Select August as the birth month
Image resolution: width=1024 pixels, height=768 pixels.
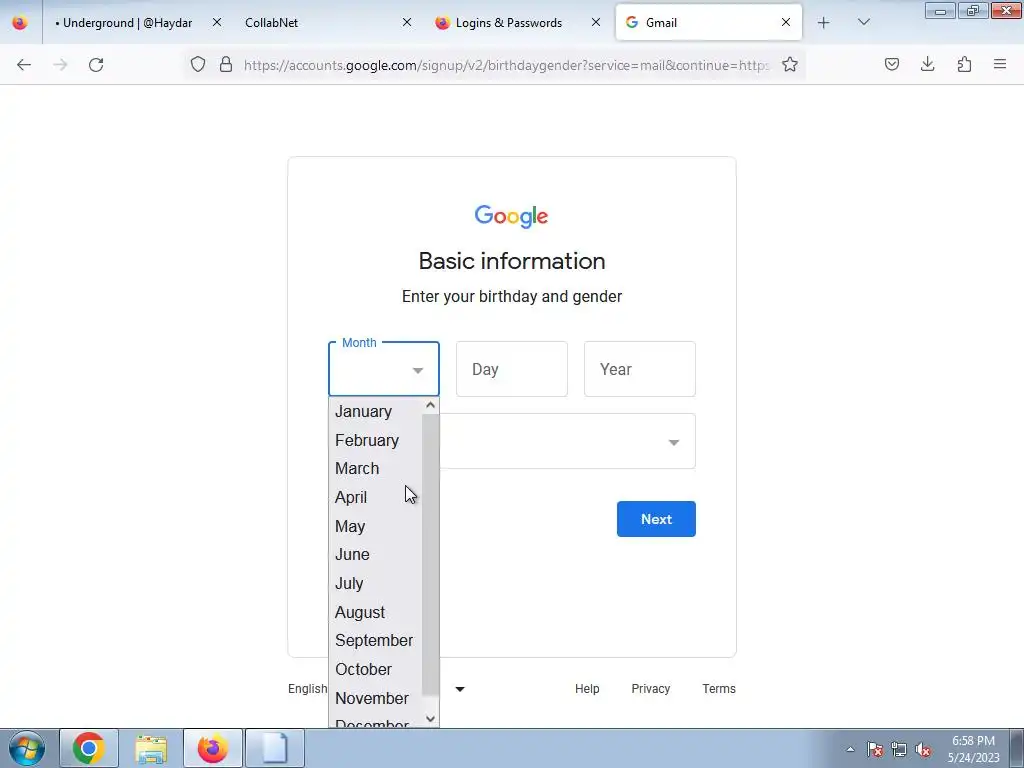click(376, 612)
